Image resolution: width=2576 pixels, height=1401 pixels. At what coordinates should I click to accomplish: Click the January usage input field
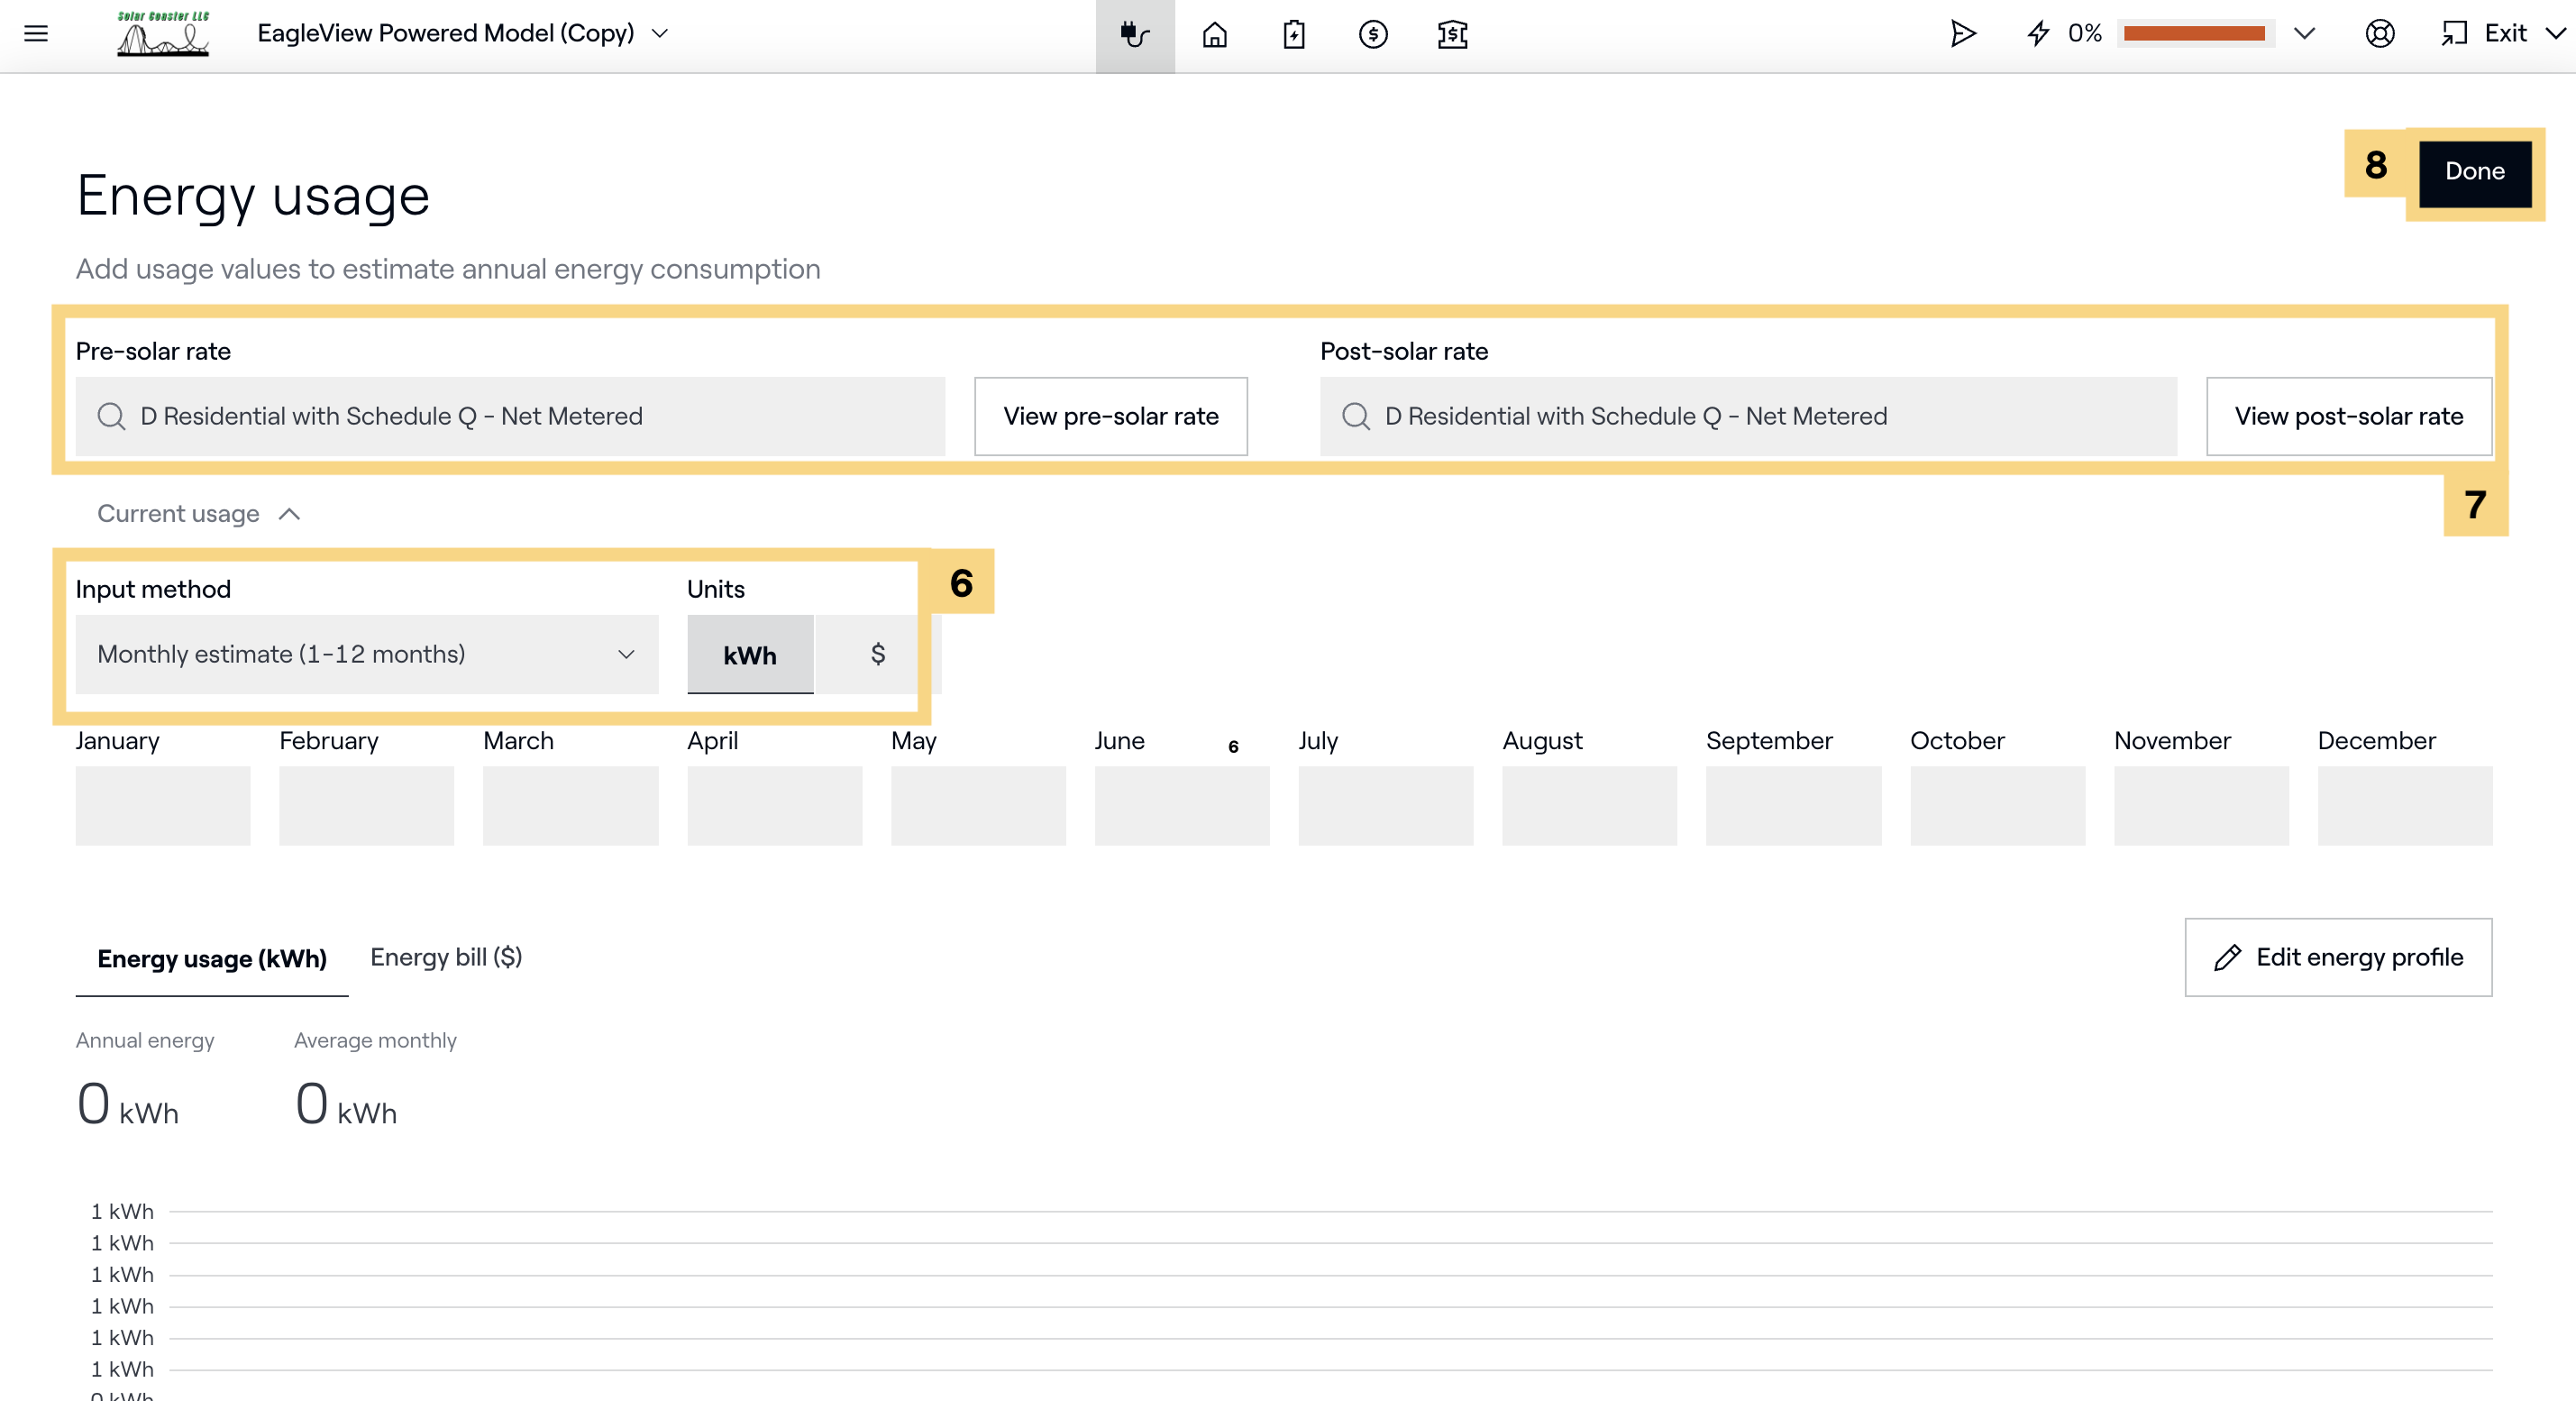(x=163, y=806)
